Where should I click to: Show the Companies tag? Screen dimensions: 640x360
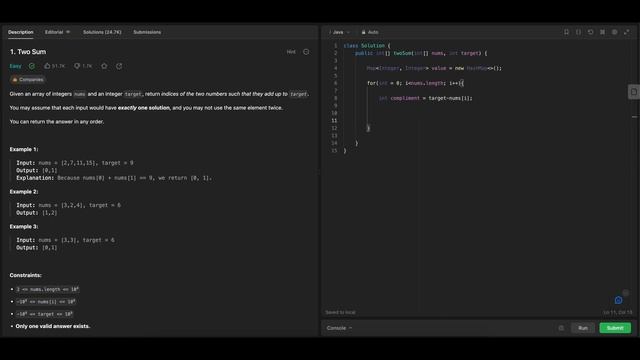click(27, 80)
